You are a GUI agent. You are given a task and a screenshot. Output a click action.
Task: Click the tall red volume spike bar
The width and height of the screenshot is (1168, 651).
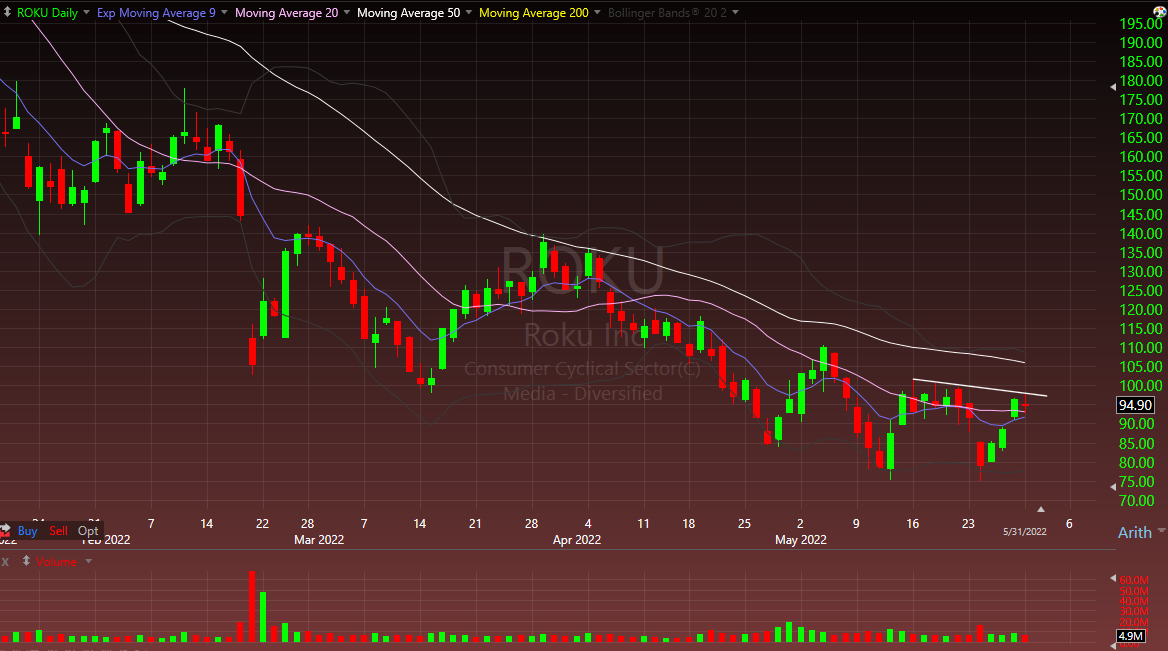coord(252,606)
